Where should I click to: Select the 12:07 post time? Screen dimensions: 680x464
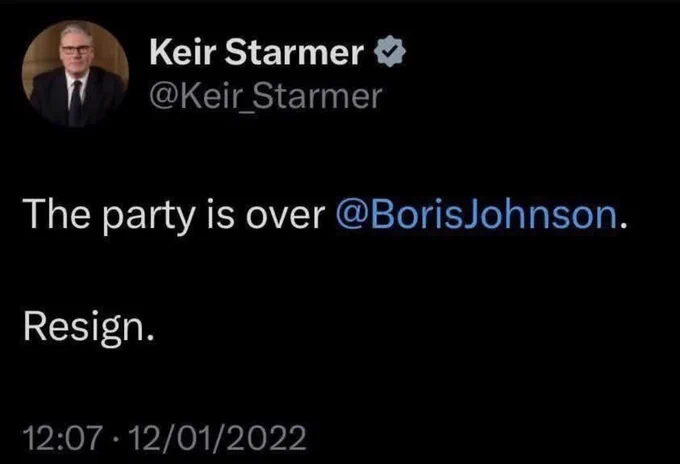(x=63, y=438)
